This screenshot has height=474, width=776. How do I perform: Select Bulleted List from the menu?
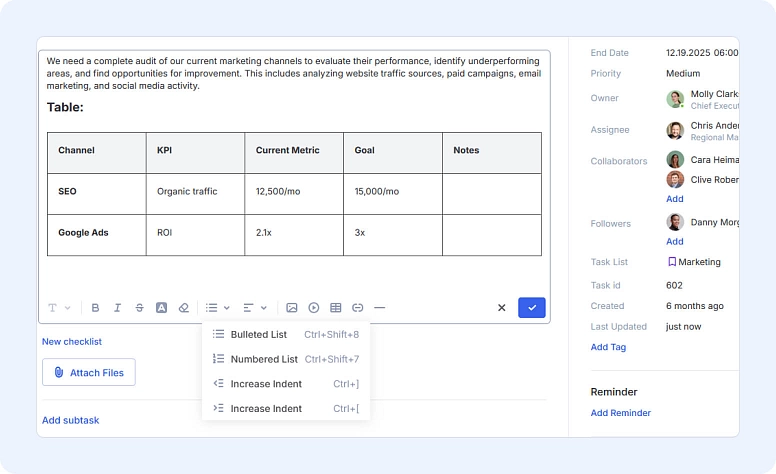[x=258, y=334]
